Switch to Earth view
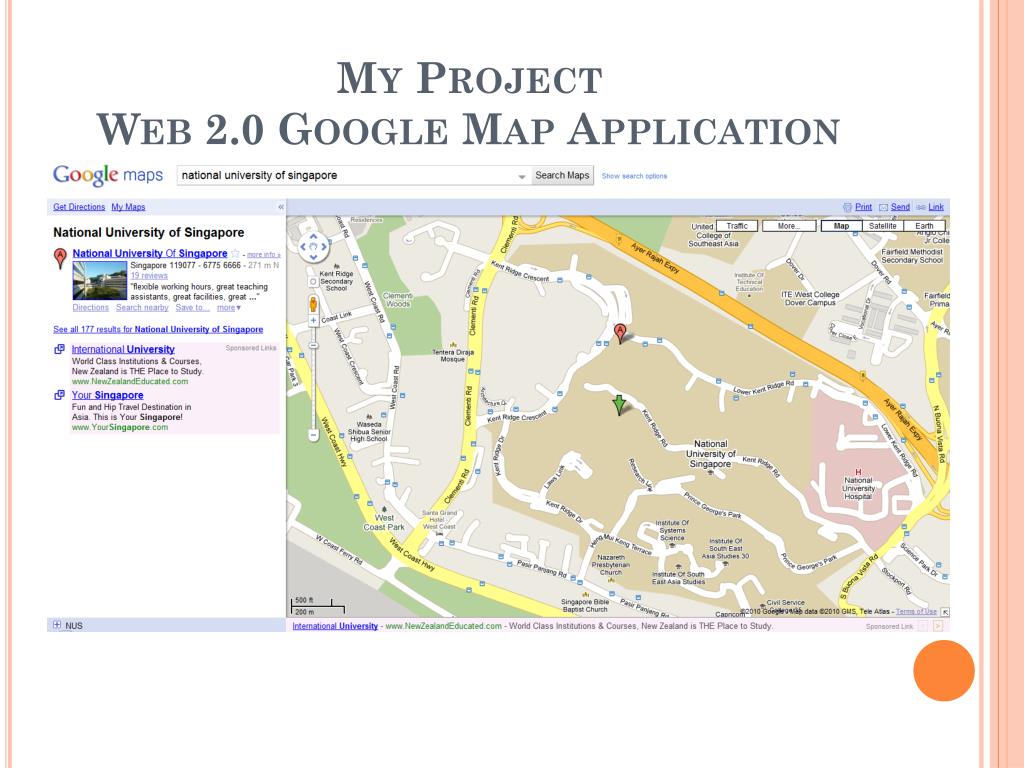 click(x=924, y=226)
